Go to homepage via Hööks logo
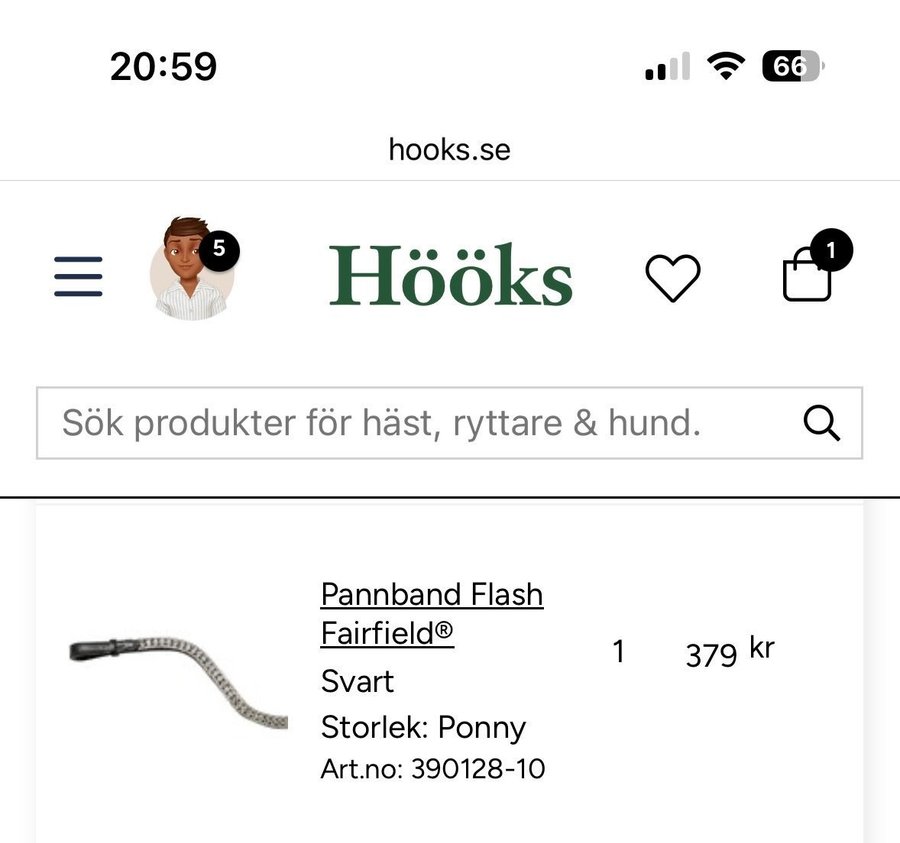Screen dimensions: 900x843 451,275
